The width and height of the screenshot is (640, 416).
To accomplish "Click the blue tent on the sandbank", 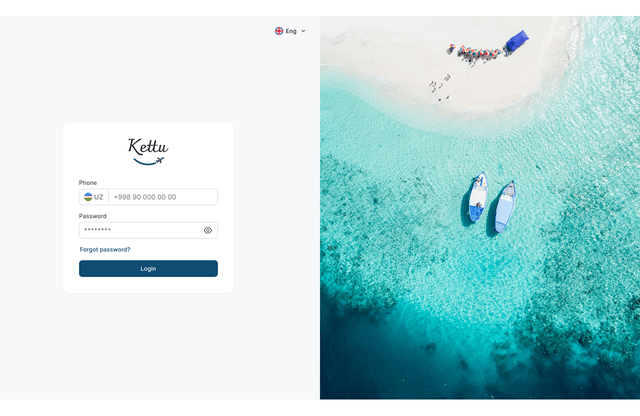I will coord(517,41).
